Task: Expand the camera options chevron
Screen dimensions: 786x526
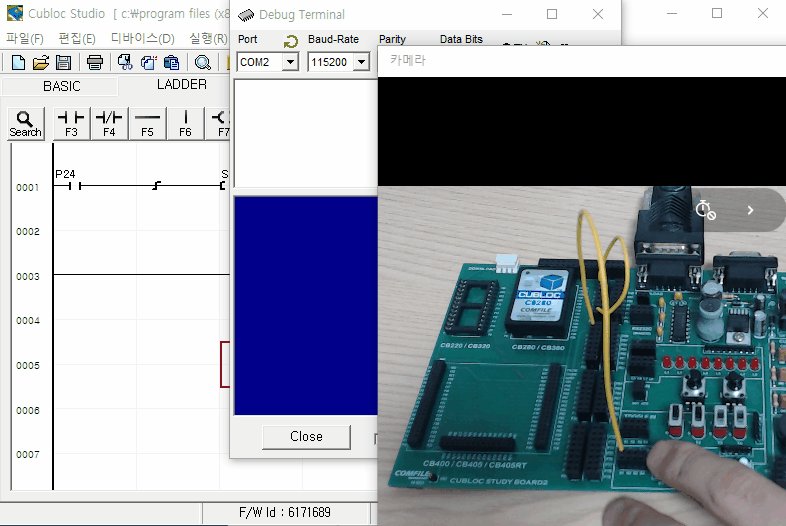Action: (750, 210)
